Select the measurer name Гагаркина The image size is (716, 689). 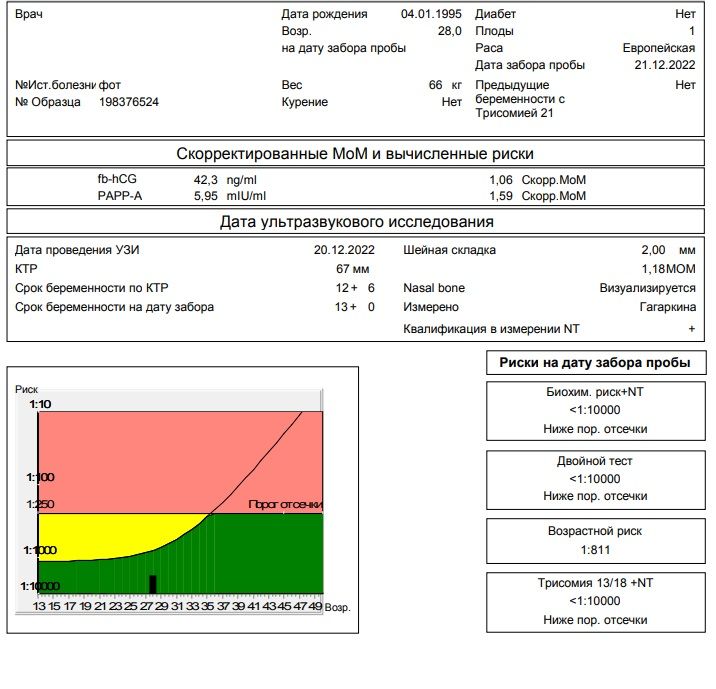(x=667, y=307)
